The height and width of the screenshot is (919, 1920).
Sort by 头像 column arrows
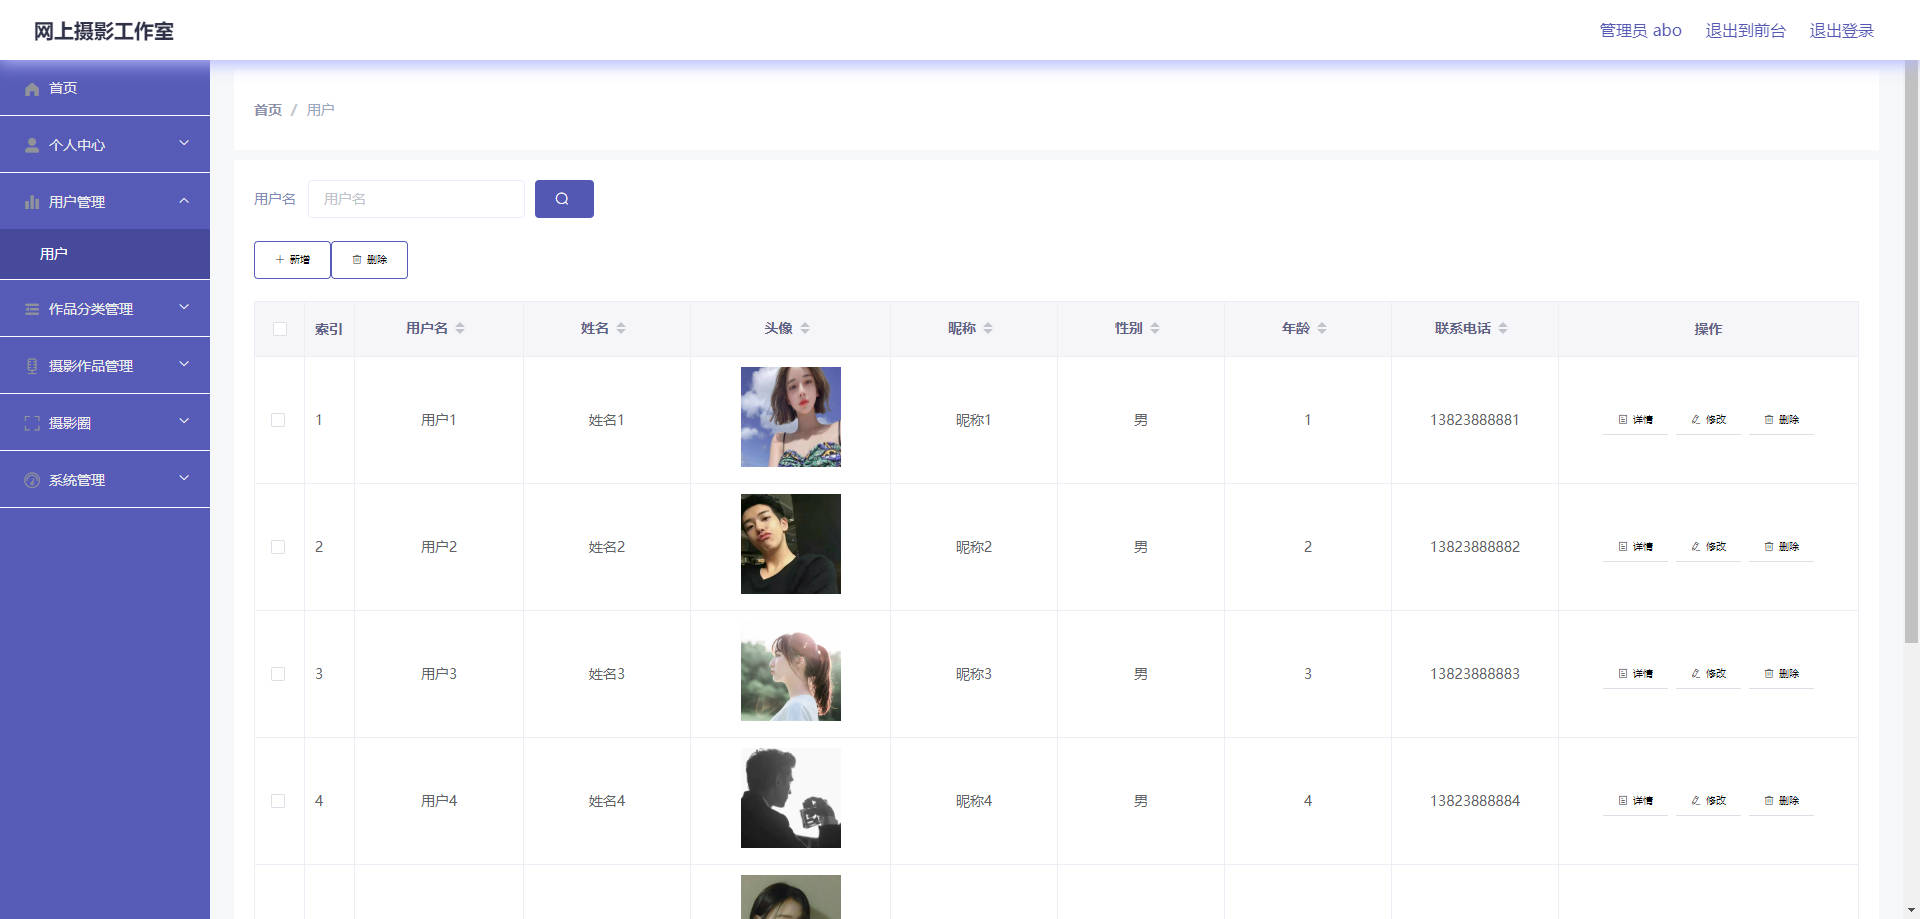[805, 328]
